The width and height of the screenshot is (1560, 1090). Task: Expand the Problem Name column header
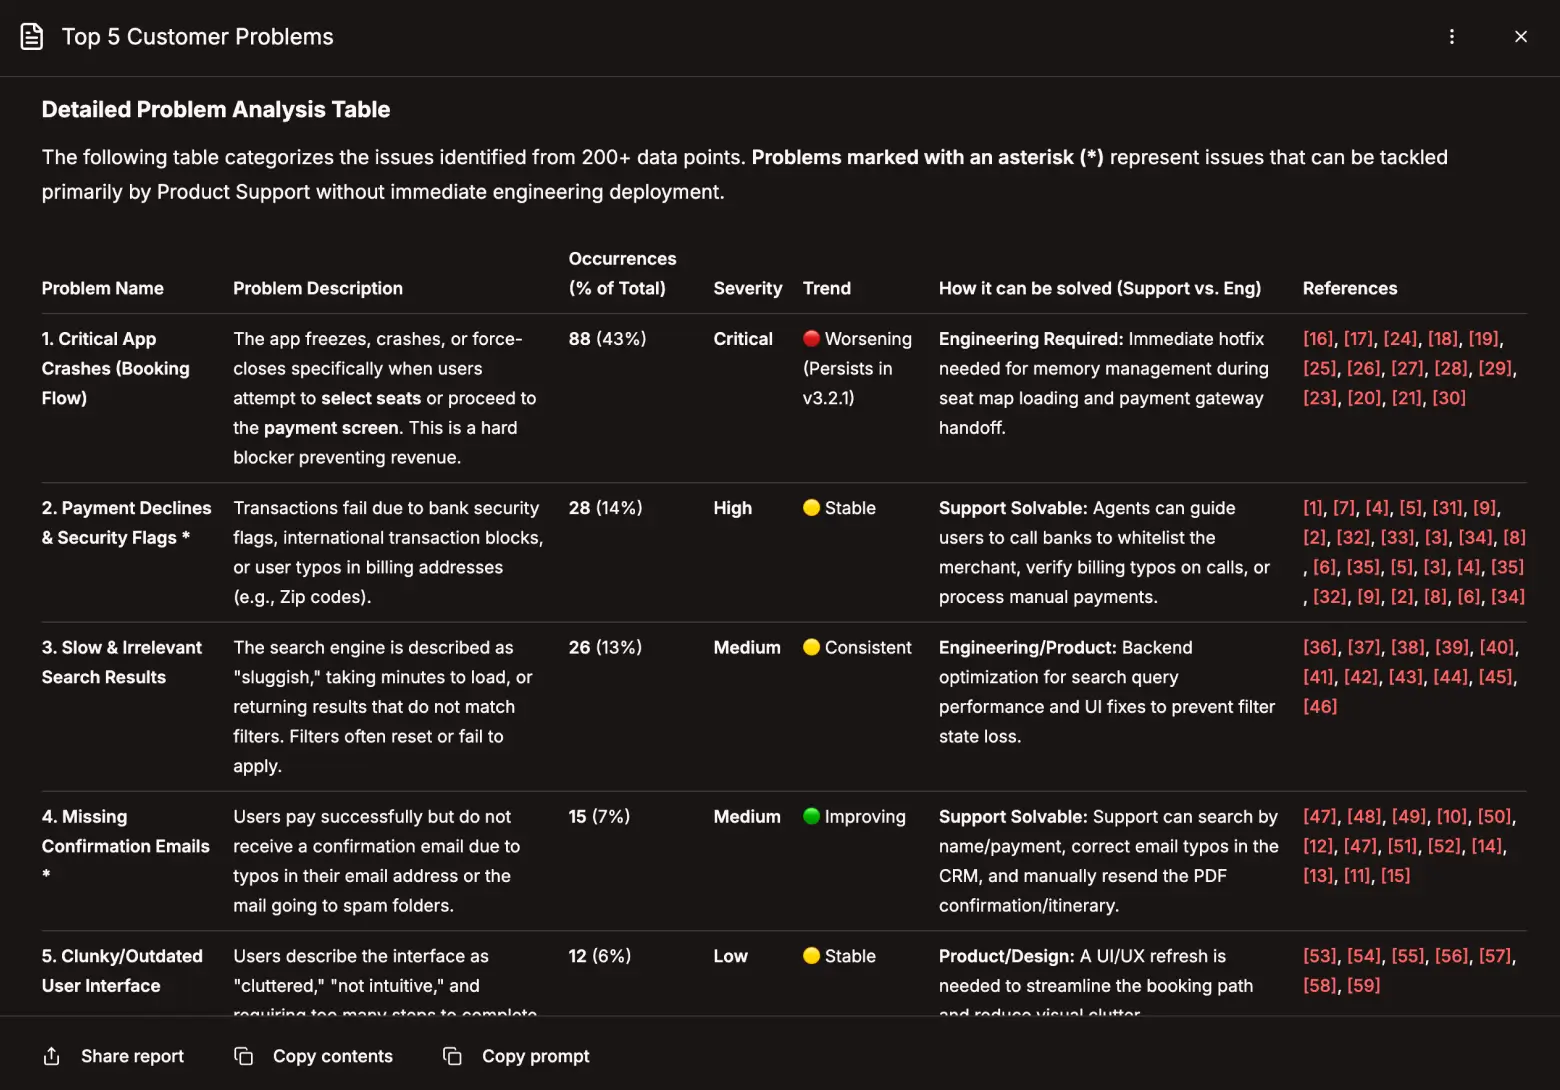(x=102, y=288)
